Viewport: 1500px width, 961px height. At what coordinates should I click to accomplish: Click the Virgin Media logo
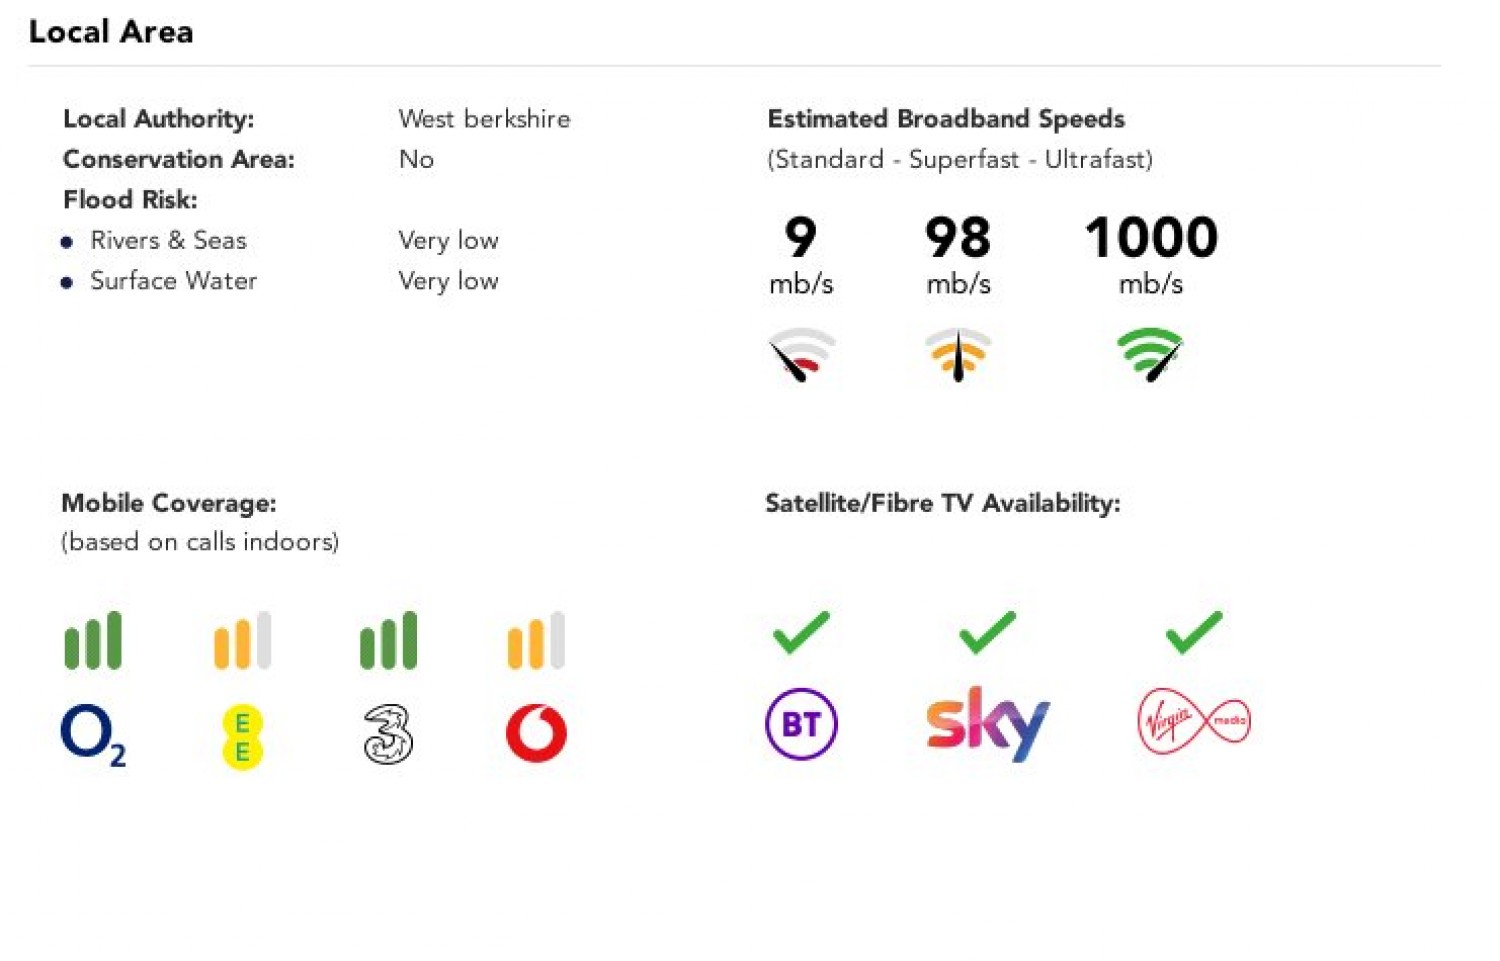point(1194,721)
